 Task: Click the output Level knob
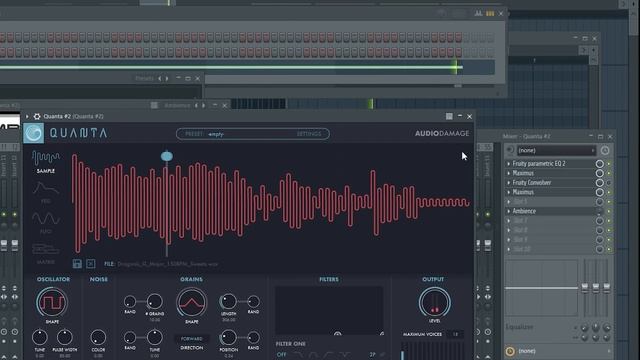click(x=434, y=302)
